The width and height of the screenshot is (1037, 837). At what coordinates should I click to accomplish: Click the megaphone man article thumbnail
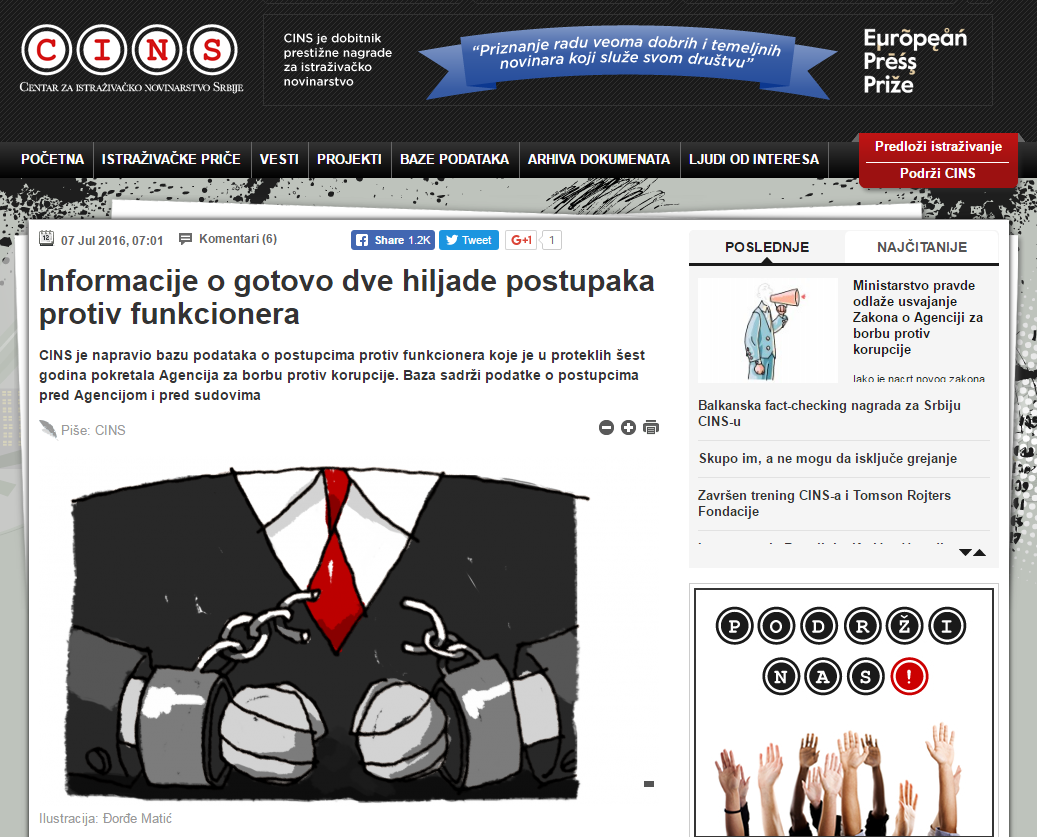tap(767, 330)
